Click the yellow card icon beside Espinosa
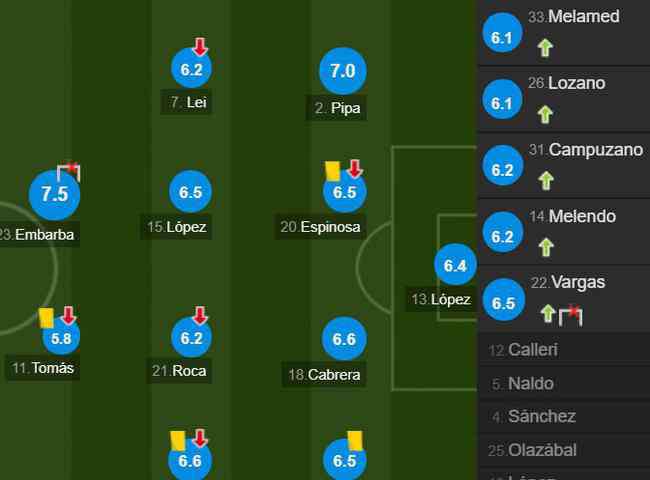Viewport: 650px width, 480px height. coord(333,171)
